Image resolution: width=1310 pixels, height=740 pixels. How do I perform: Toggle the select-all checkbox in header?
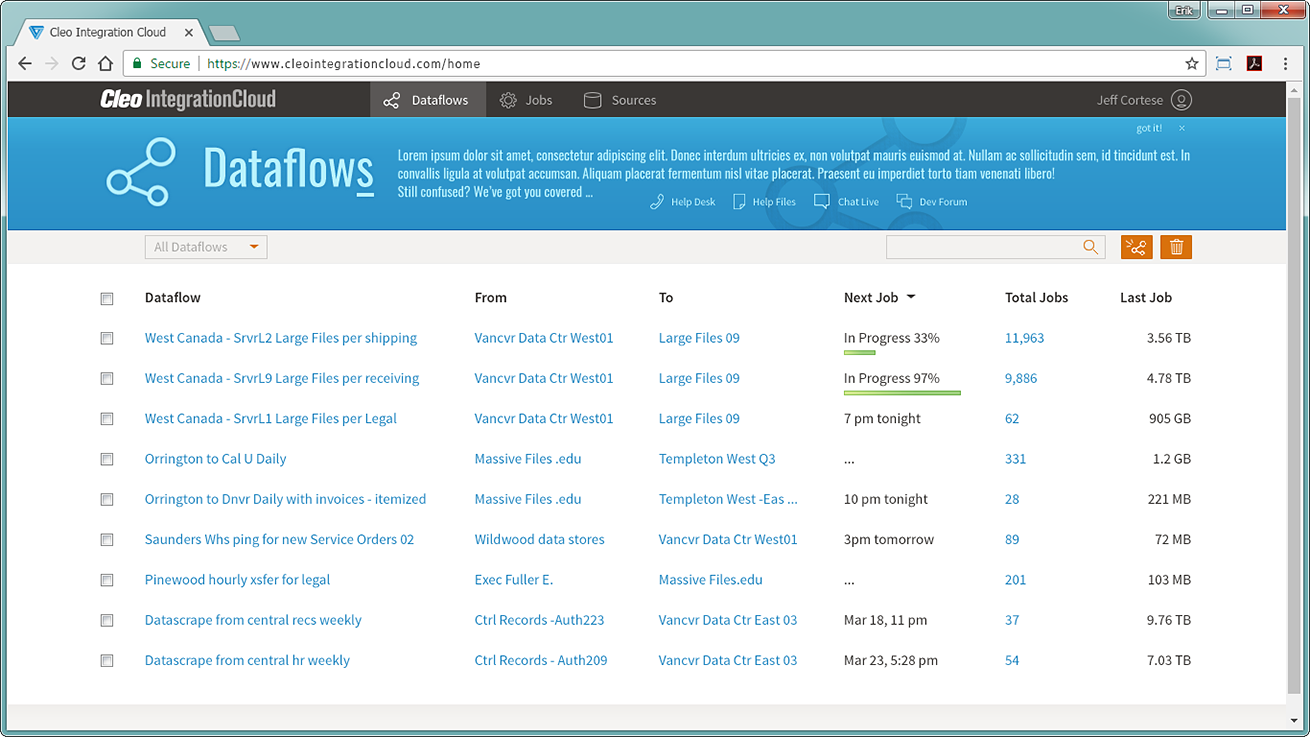point(107,298)
